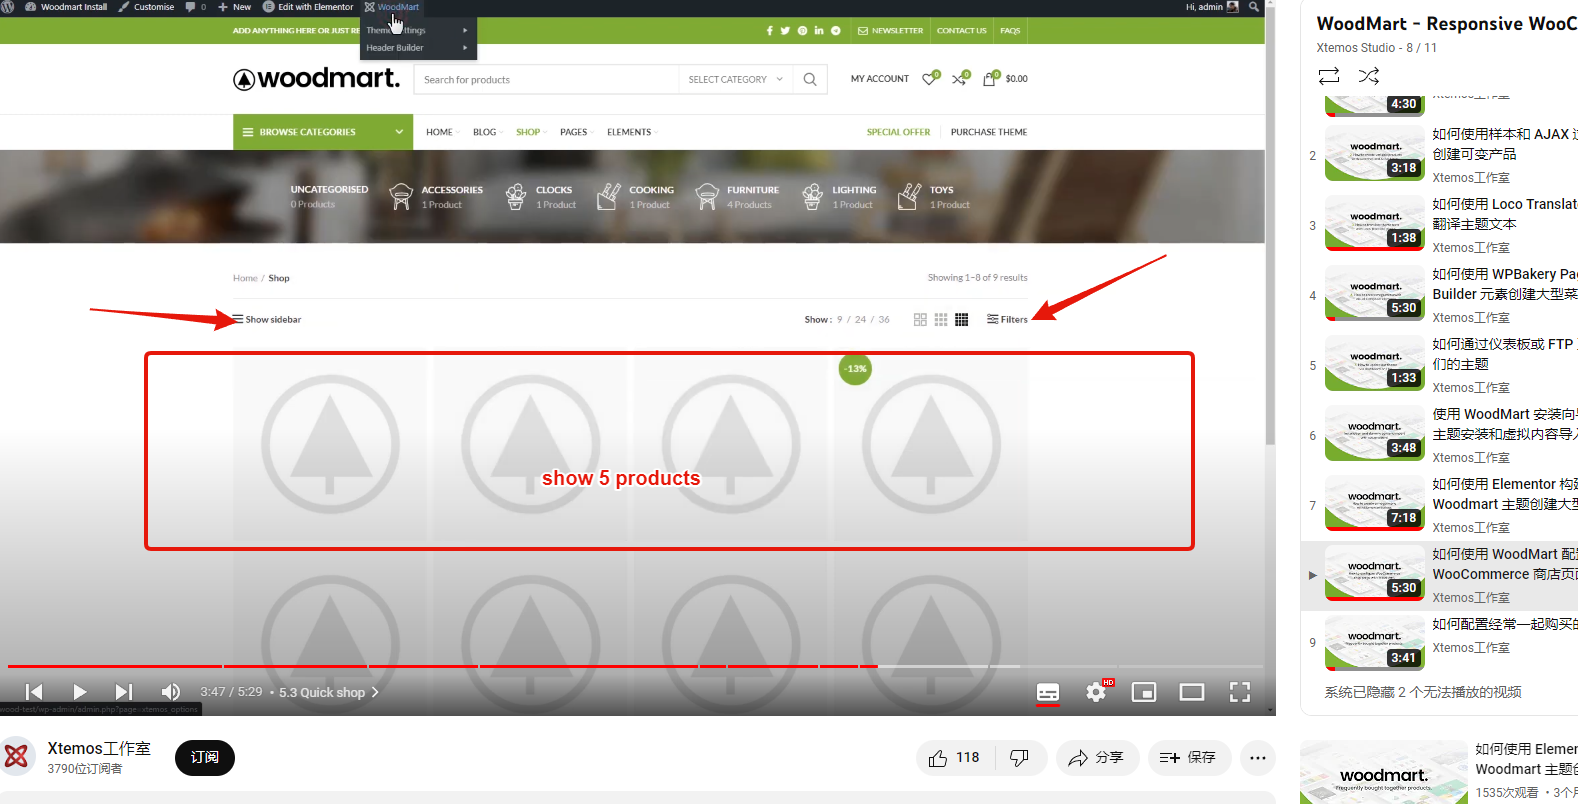Open the Newsletter link
The height and width of the screenshot is (804, 1578).
(891, 31)
